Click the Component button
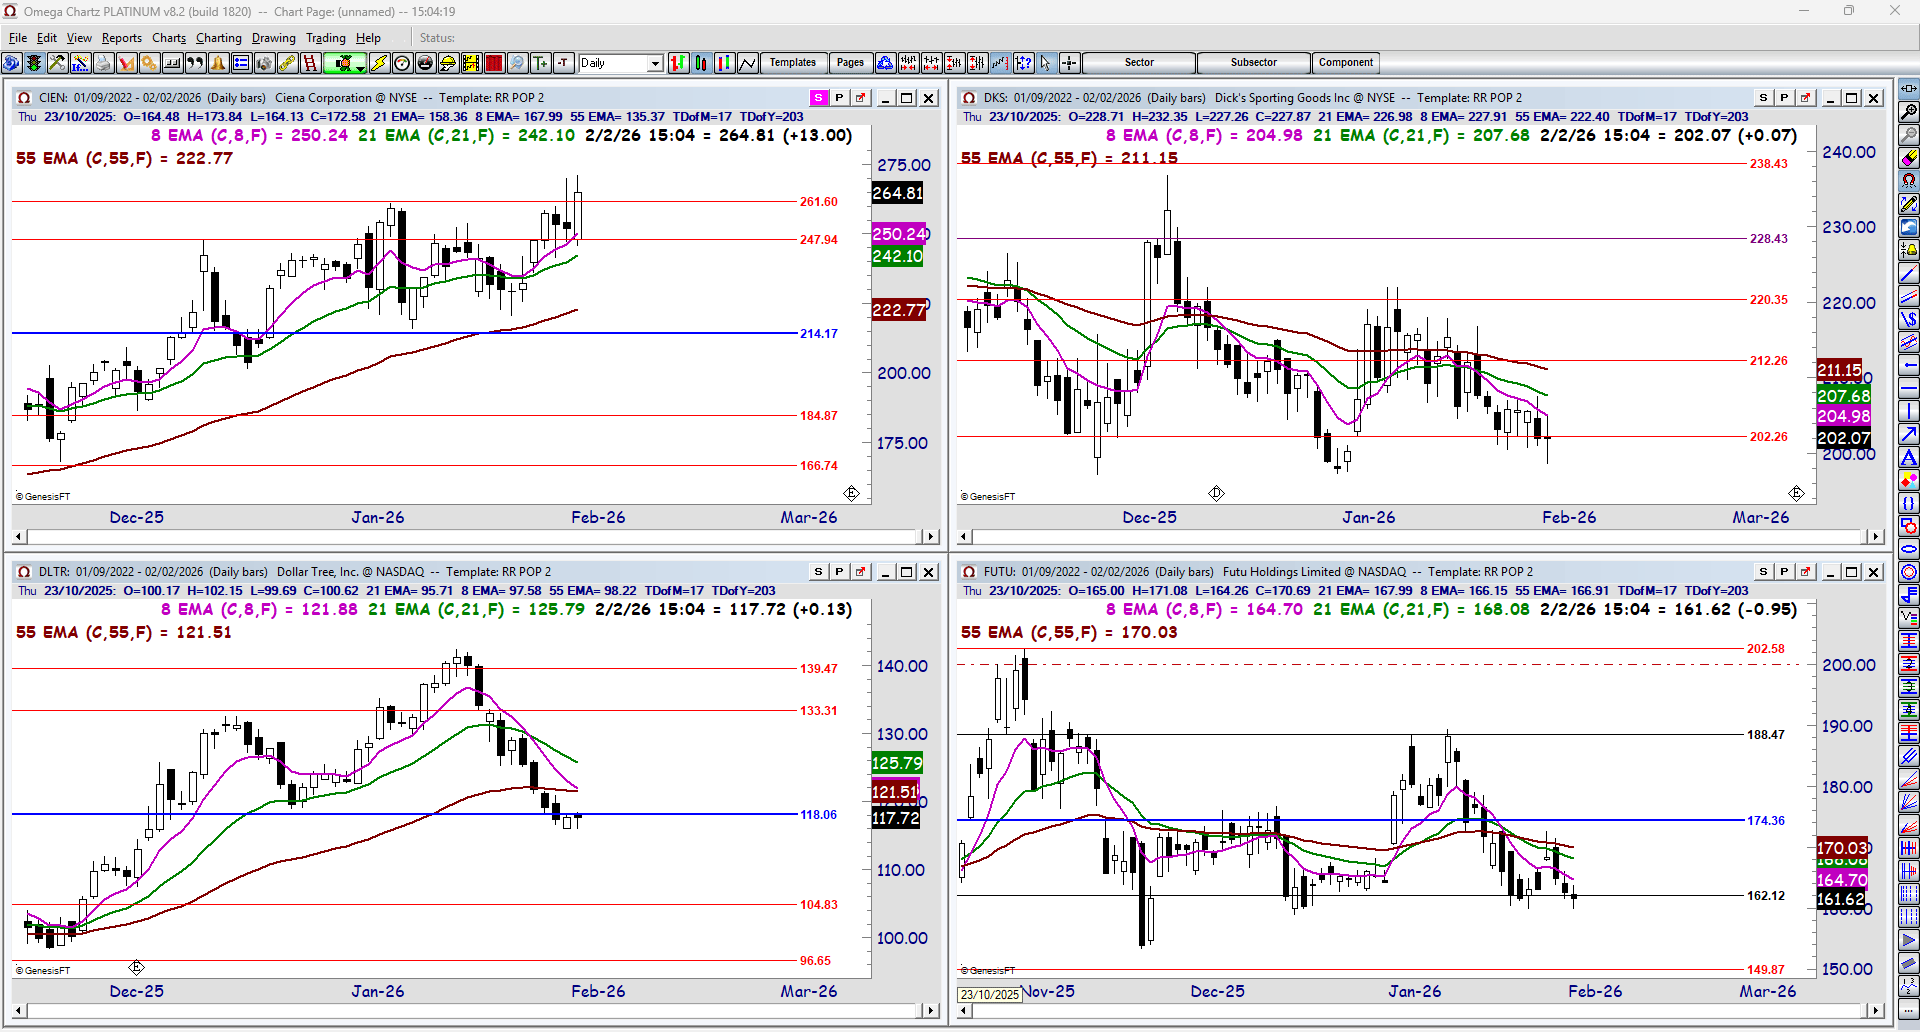 [x=1346, y=63]
